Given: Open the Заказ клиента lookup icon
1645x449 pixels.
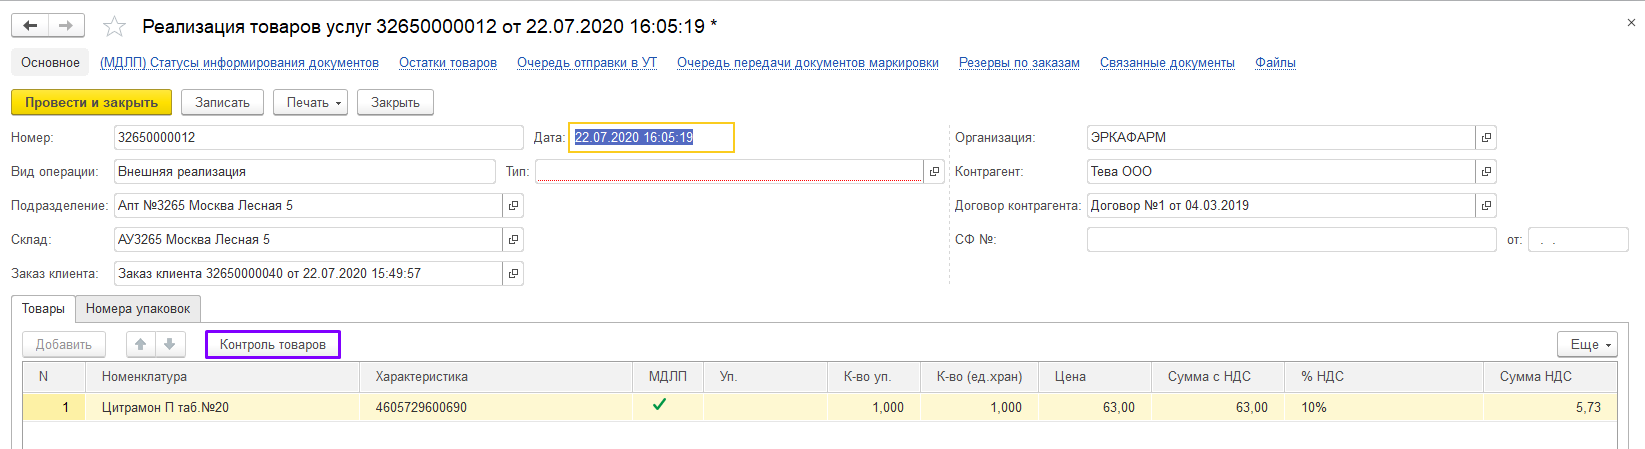Looking at the screenshot, I should (x=513, y=274).
